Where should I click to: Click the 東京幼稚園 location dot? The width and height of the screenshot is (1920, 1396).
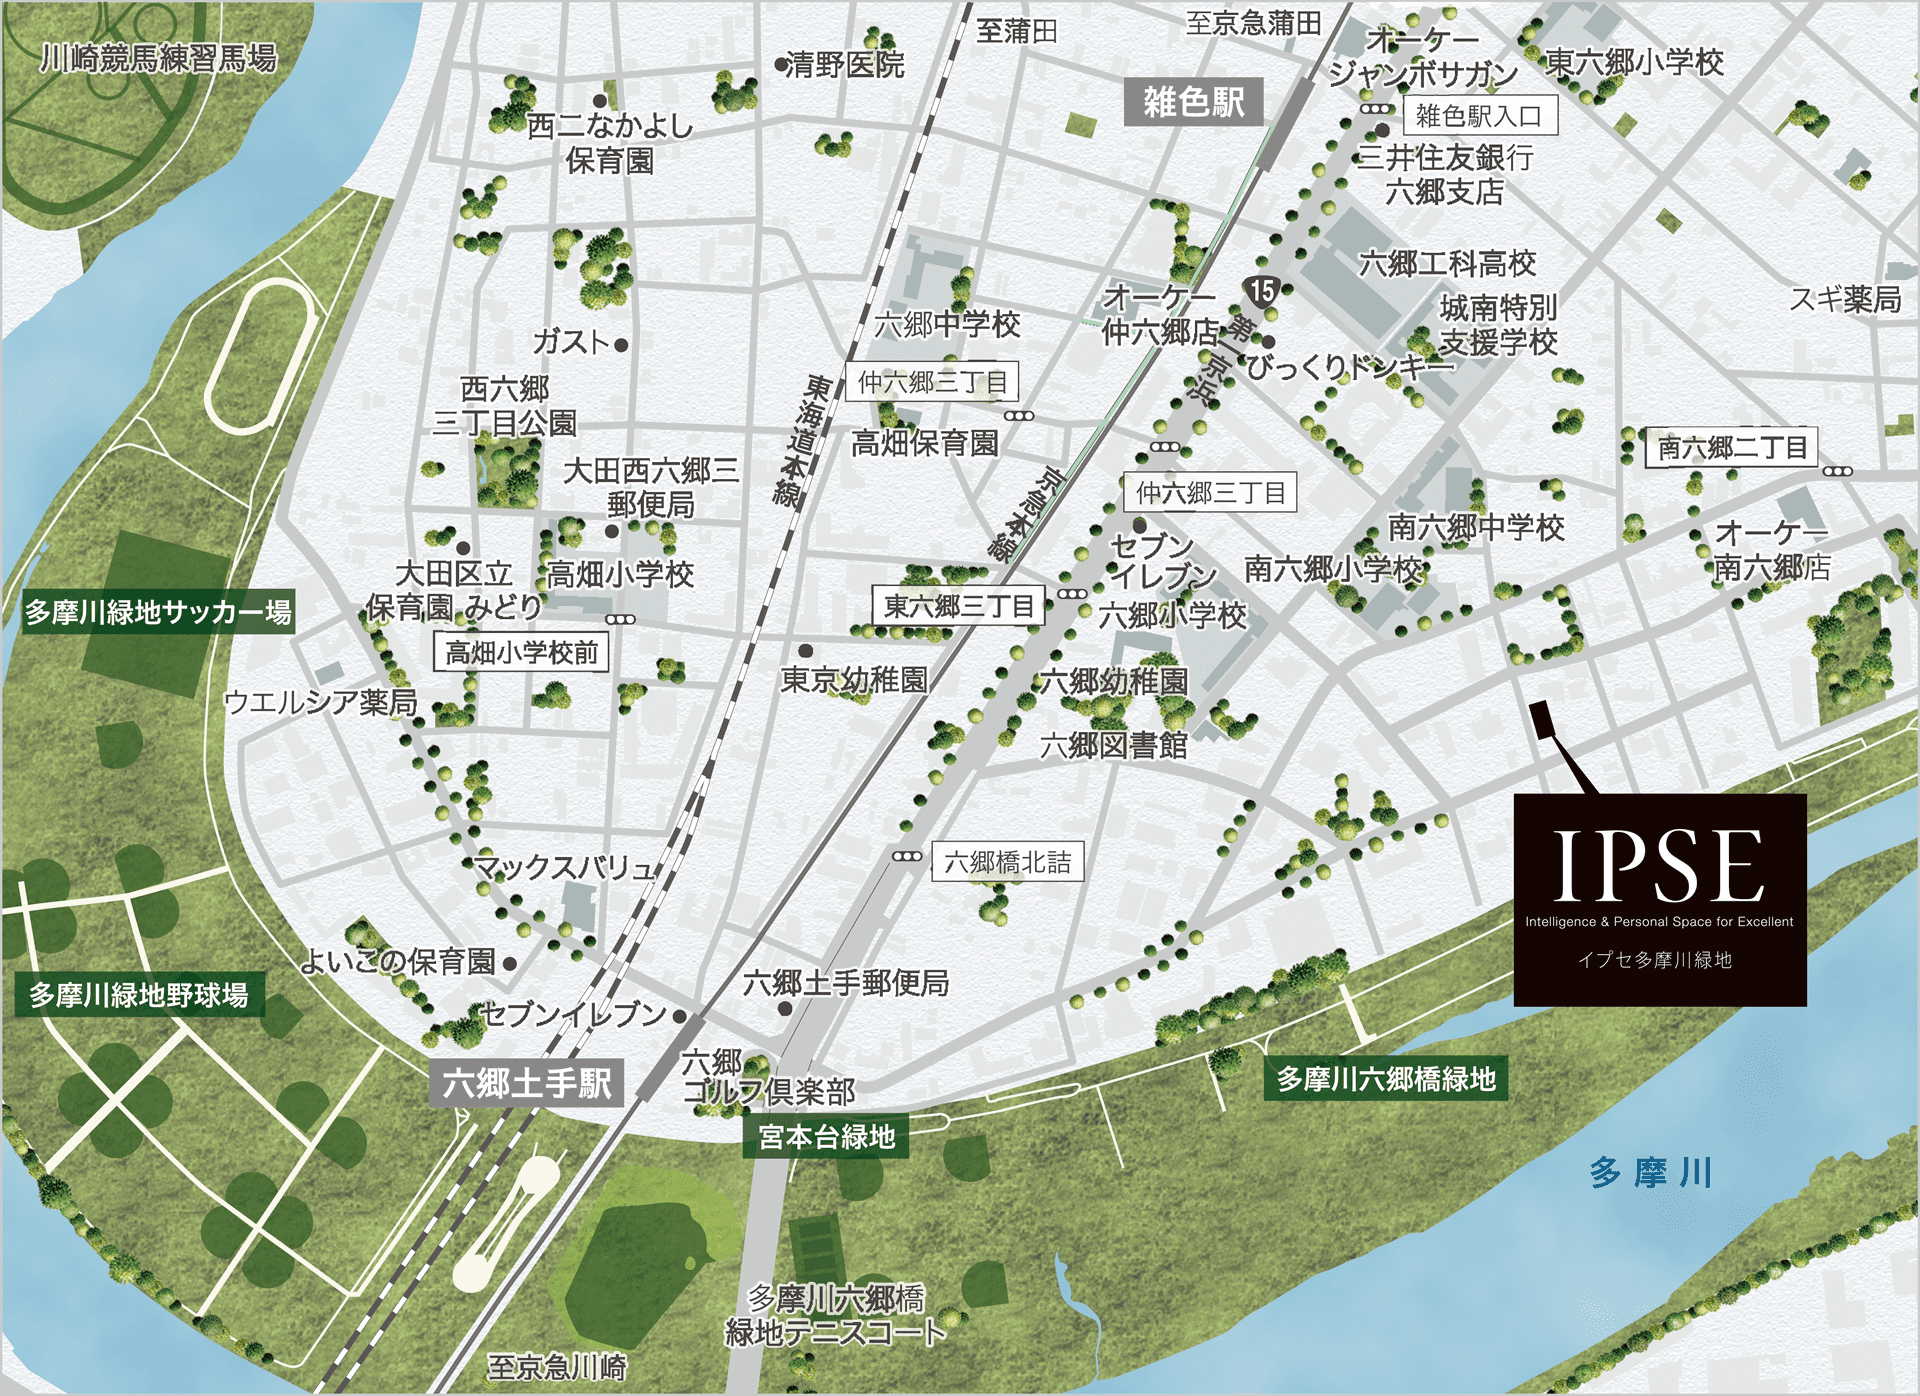click(805, 650)
